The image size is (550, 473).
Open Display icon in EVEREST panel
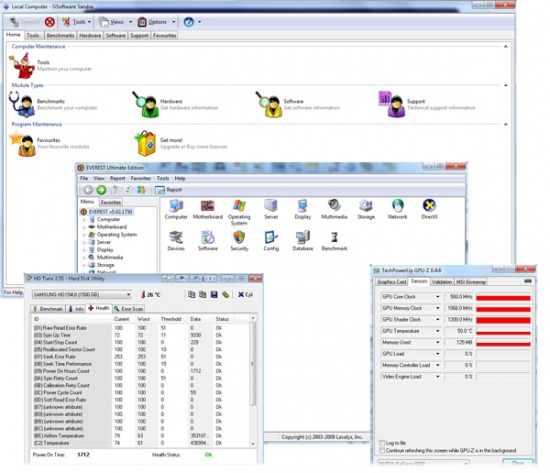click(x=302, y=206)
